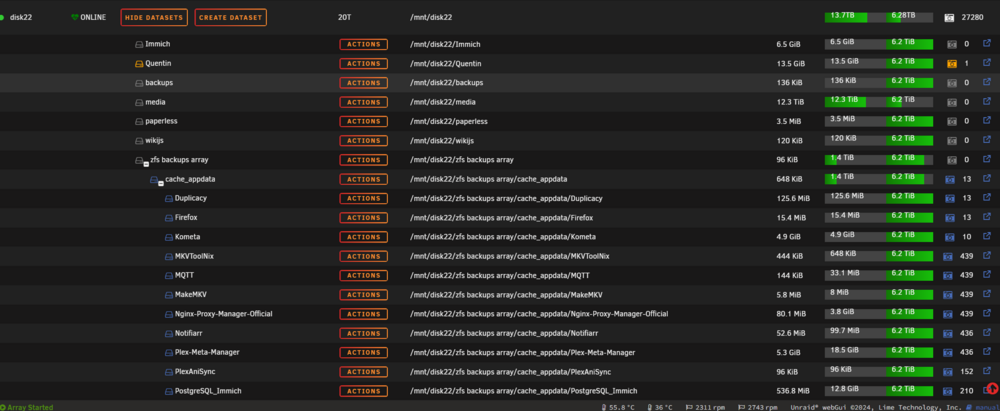Open ACTIONS menu for Nginx-Proxy-Manager-Official
Viewport: 1000px width, 411px height.
364,314
